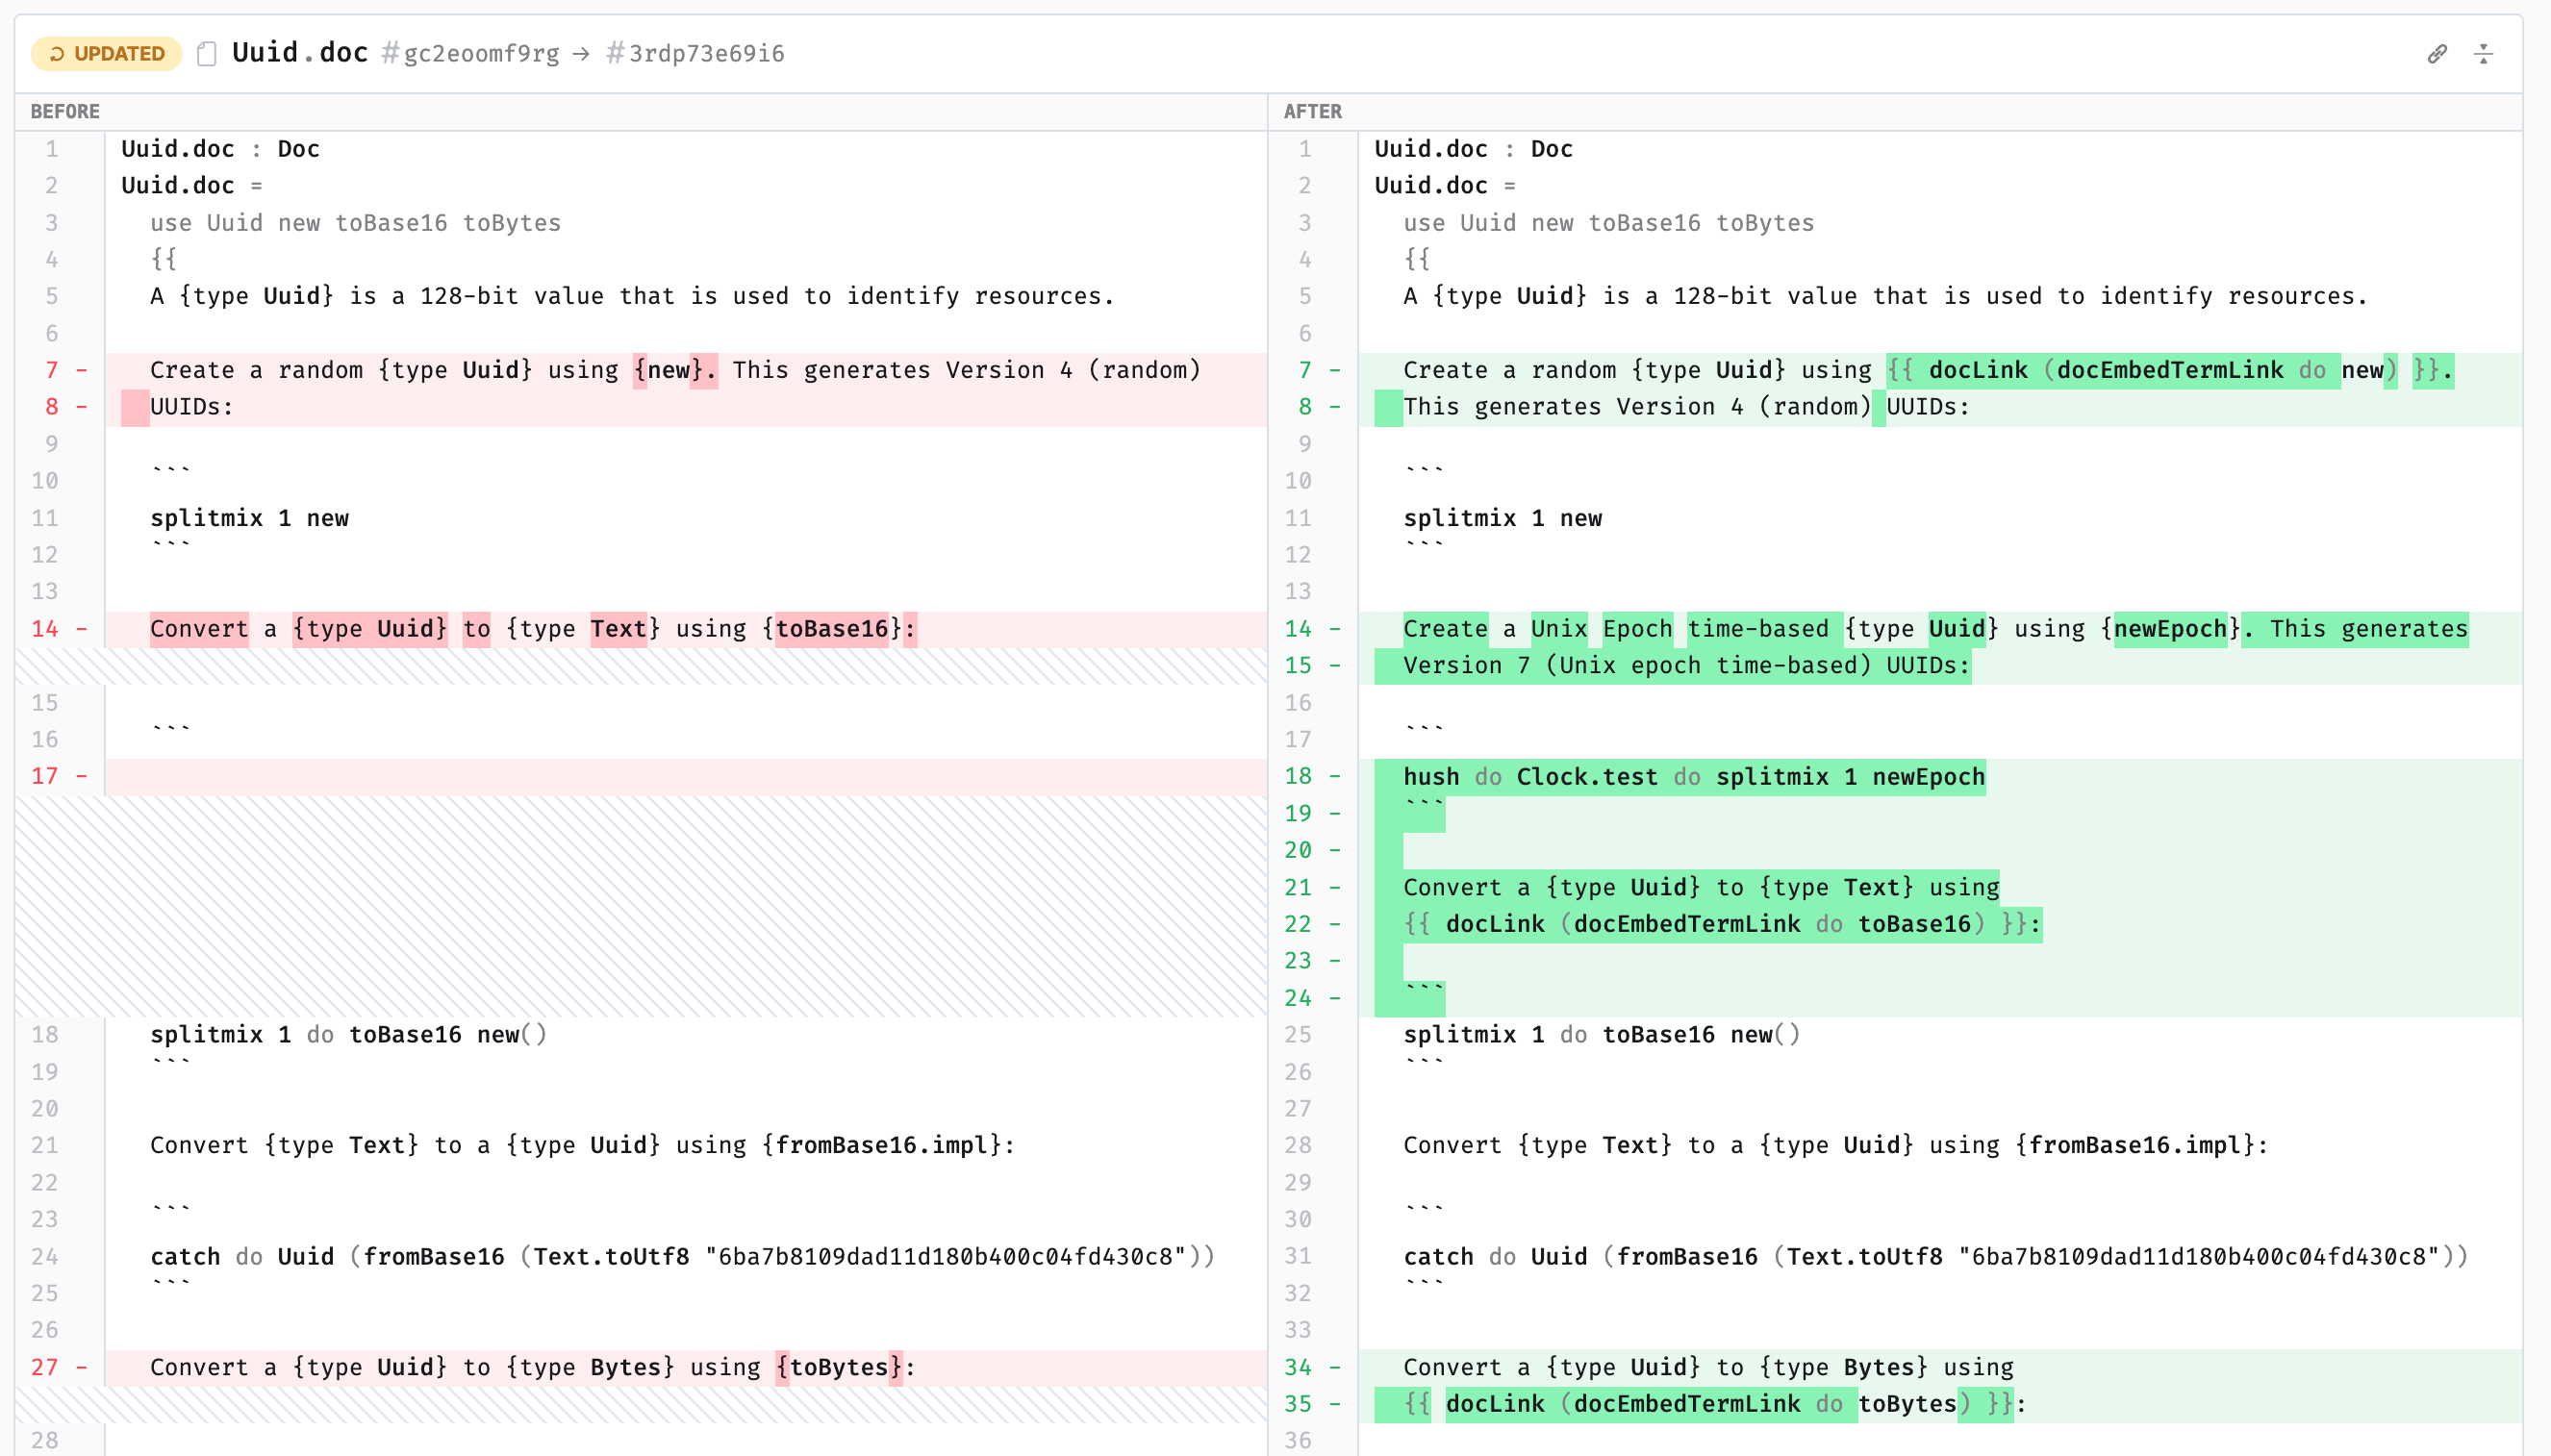Click removed line number 7 in BEFORE
The width and height of the screenshot is (2551, 1456).
pyautogui.click(x=51, y=370)
